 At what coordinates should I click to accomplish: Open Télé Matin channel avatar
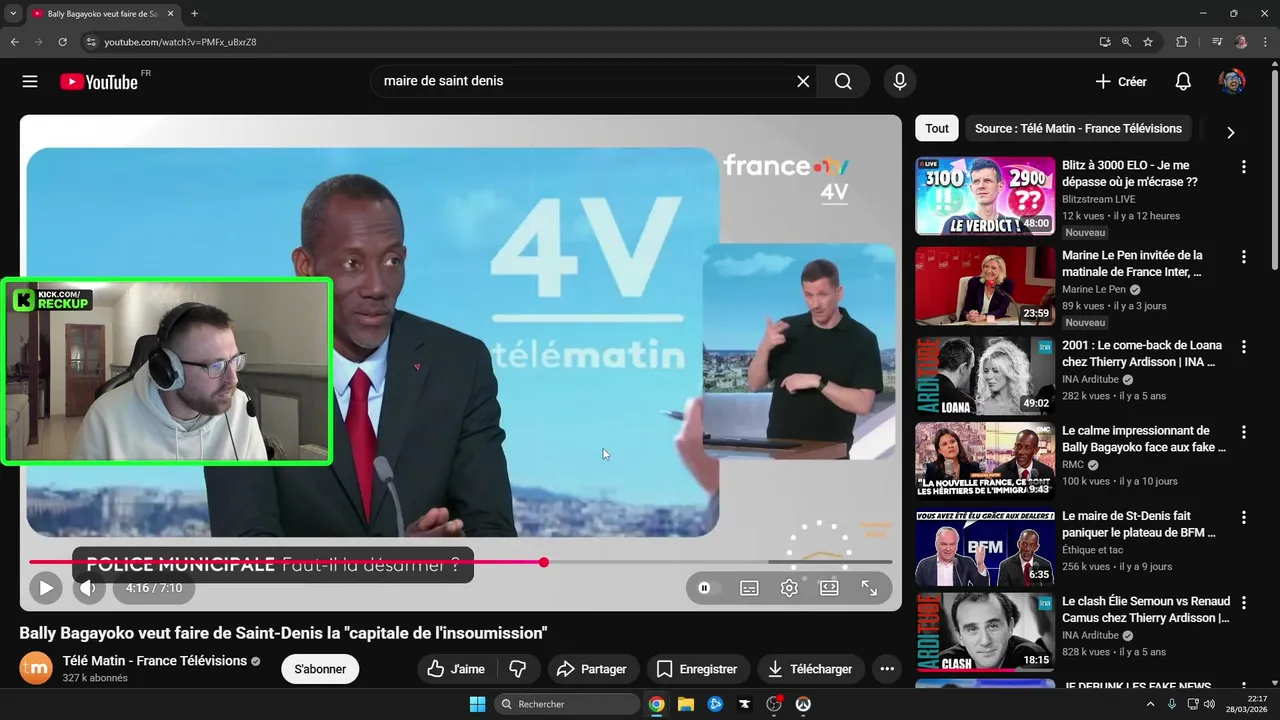(x=36, y=668)
